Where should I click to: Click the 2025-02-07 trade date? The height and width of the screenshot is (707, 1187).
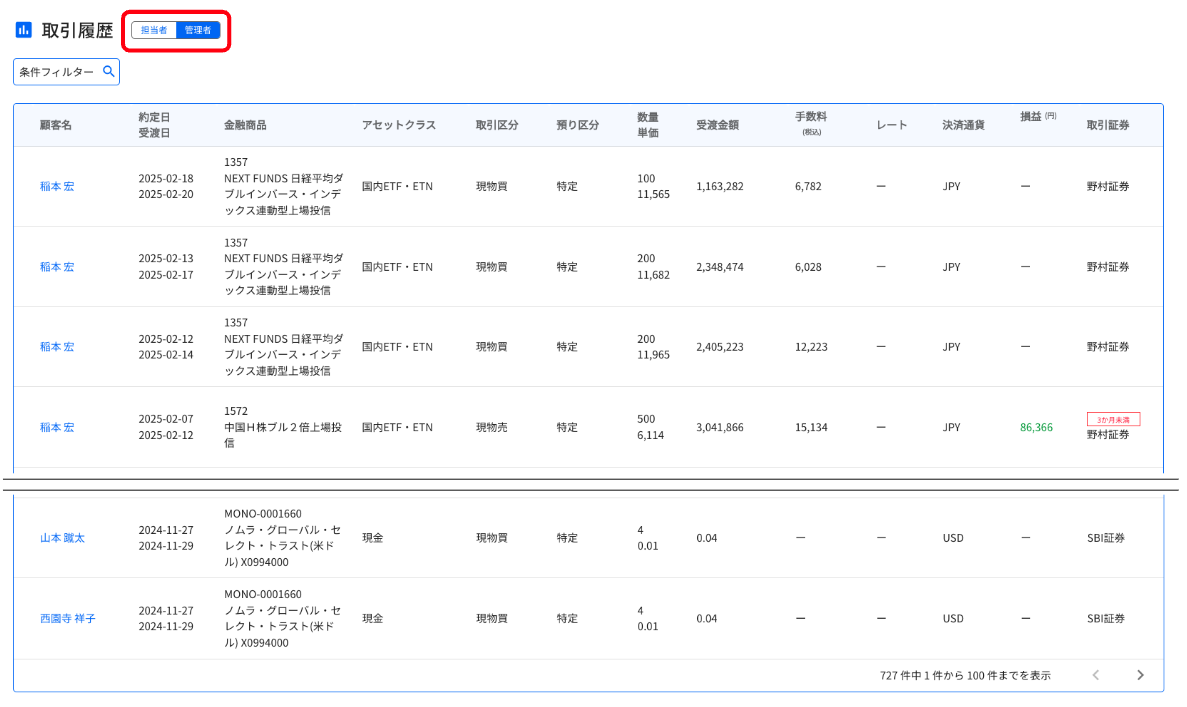[166, 419]
